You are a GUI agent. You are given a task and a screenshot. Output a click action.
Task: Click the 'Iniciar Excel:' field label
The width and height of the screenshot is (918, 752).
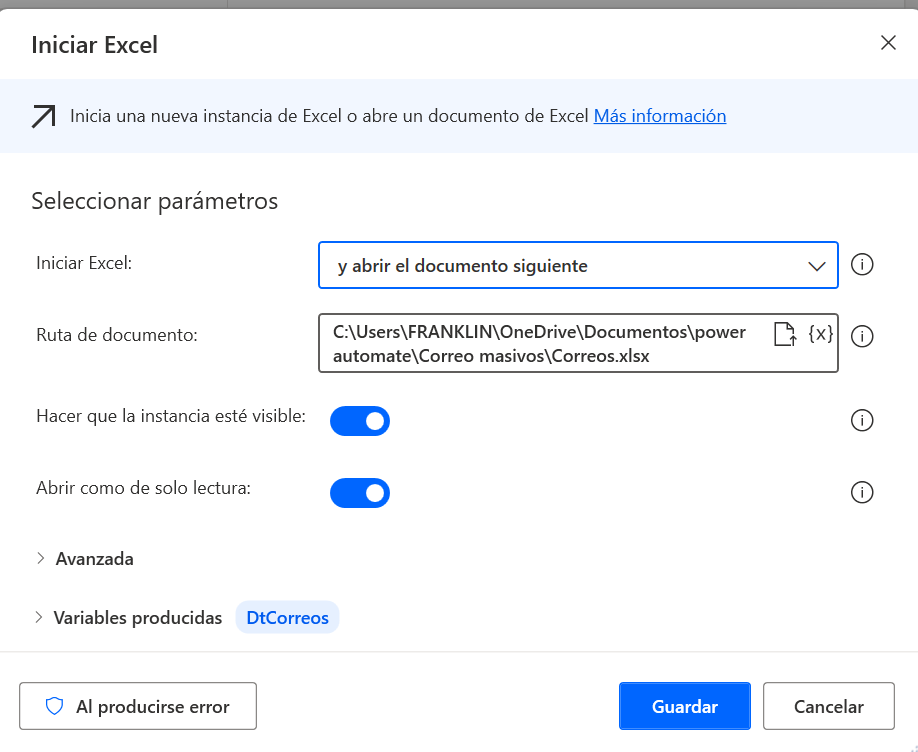[84, 263]
